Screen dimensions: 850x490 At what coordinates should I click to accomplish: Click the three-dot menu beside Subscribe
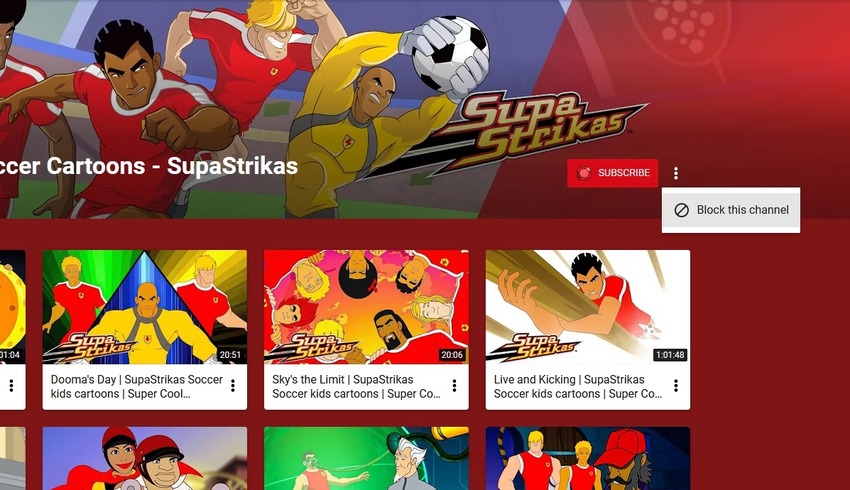(x=675, y=173)
